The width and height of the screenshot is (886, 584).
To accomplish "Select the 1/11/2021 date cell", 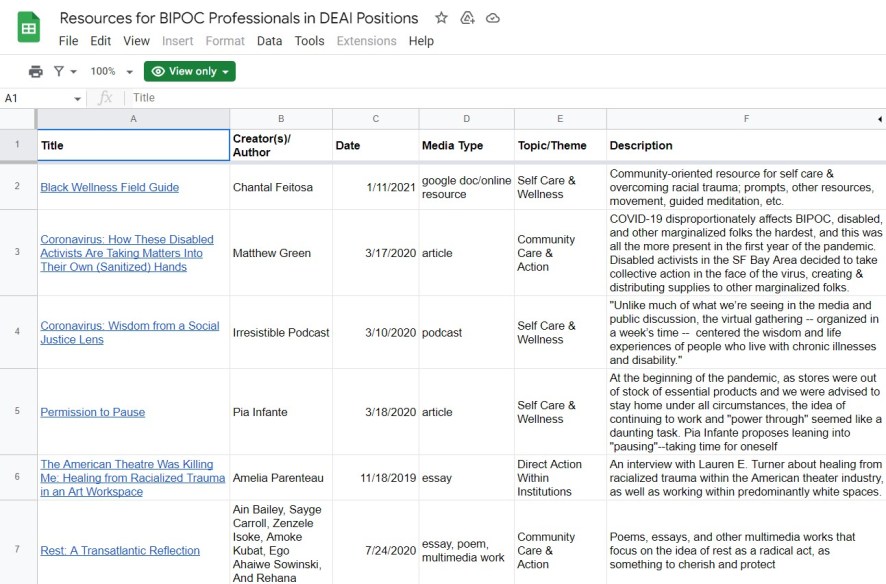I will (x=376, y=187).
